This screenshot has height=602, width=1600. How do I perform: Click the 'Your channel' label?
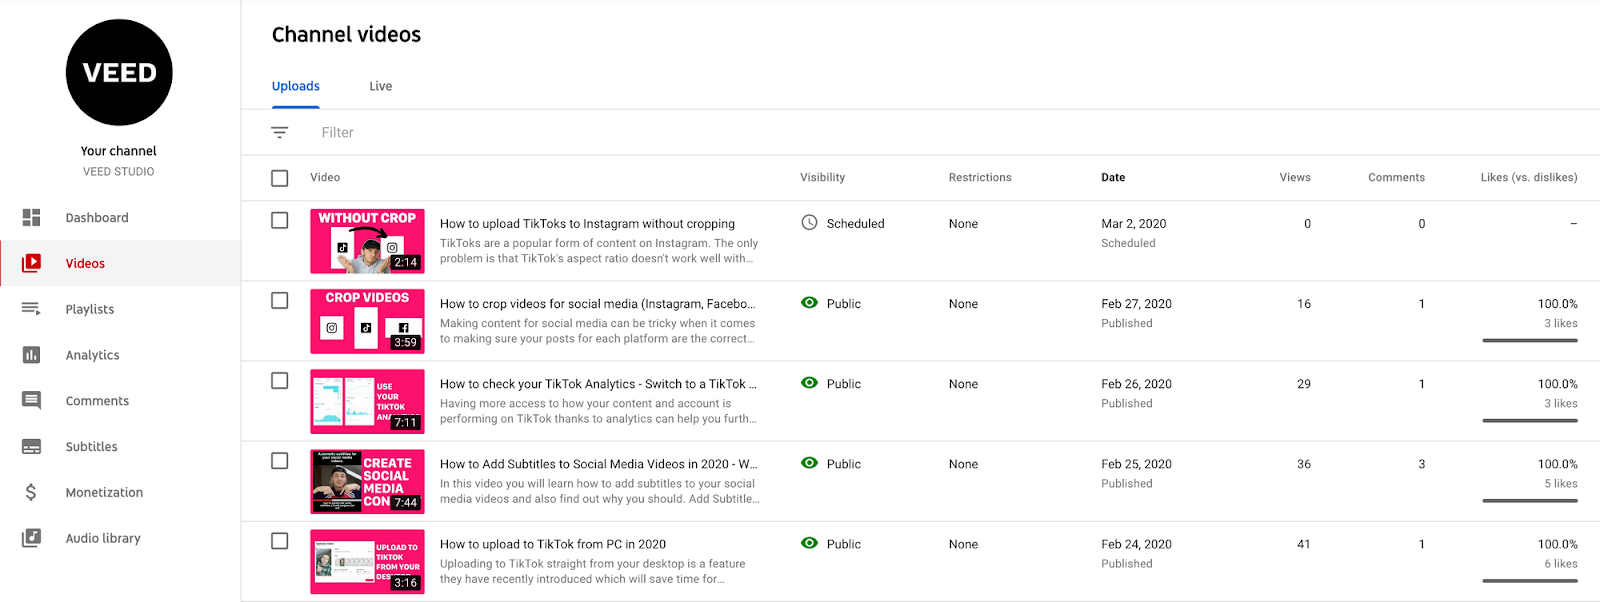point(119,151)
